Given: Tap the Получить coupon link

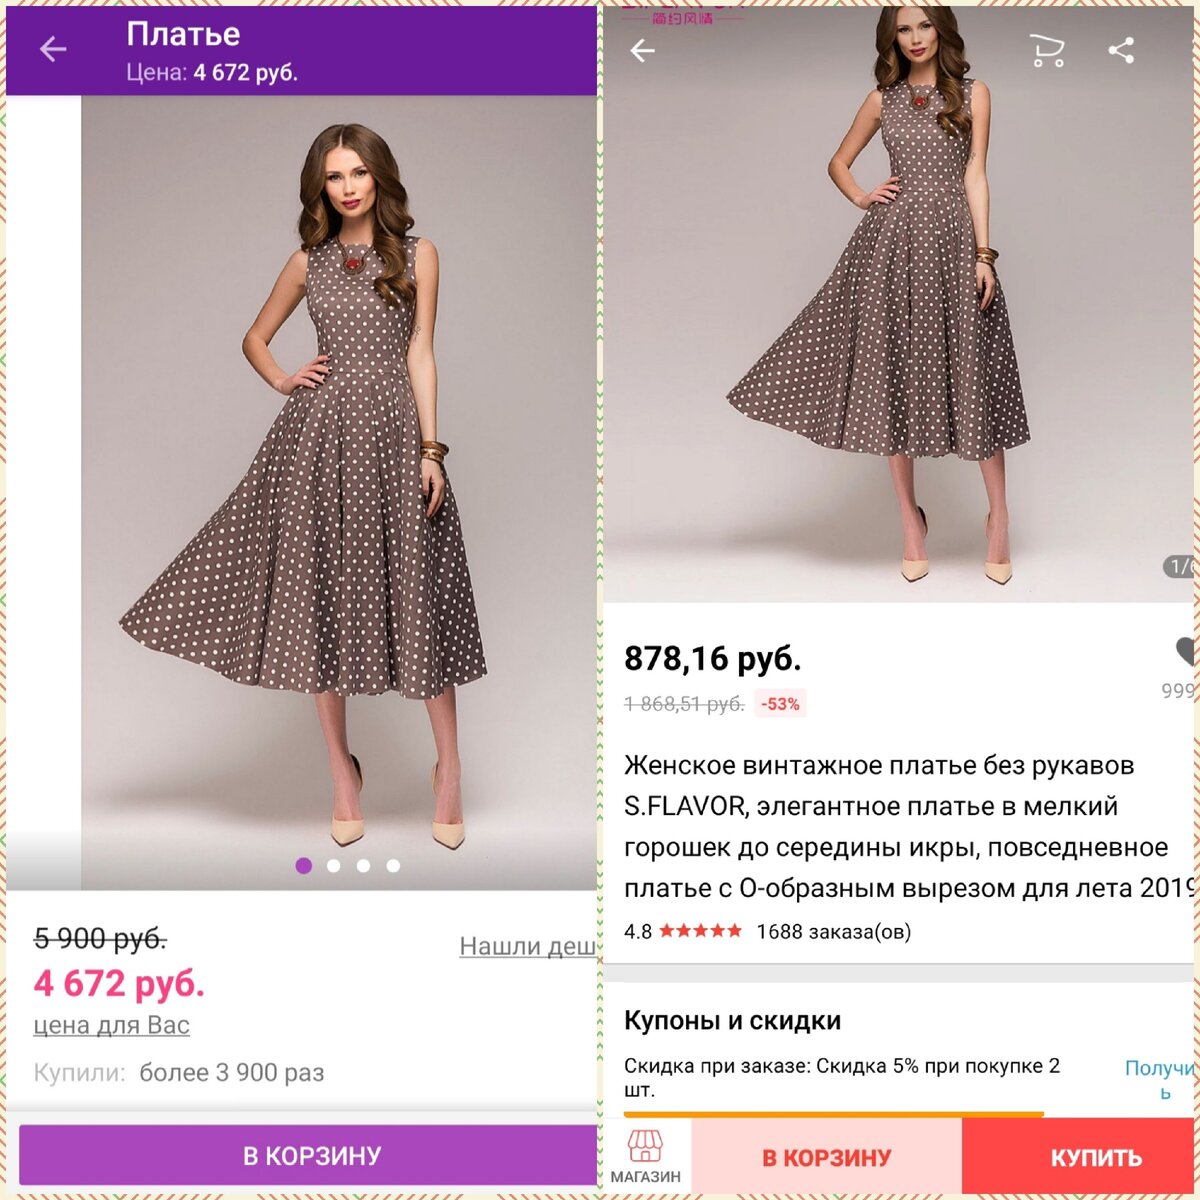Looking at the screenshot, I should click(x=1160, y=1078).
